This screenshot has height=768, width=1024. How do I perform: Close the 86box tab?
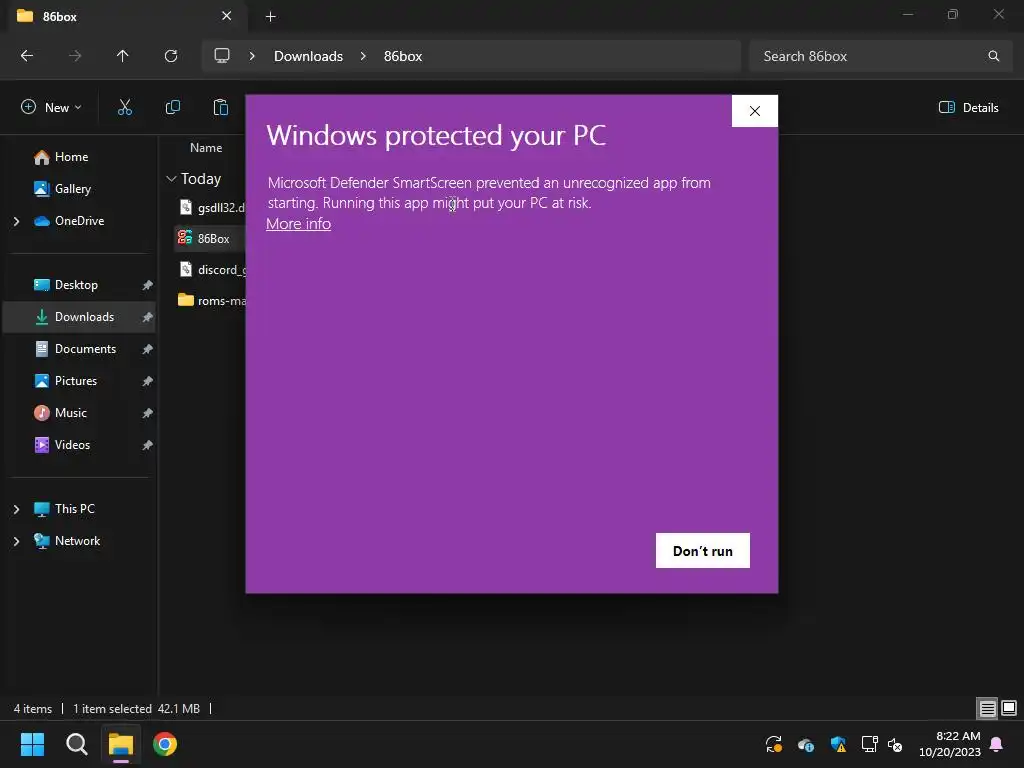[227, 16]
